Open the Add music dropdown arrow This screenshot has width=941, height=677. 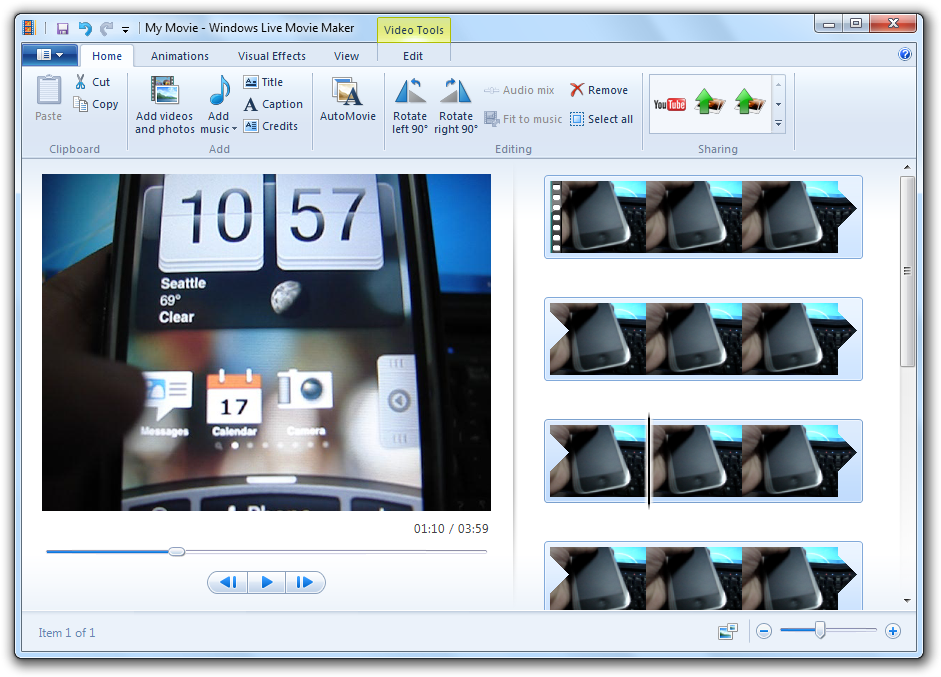(x=234, y=129)
